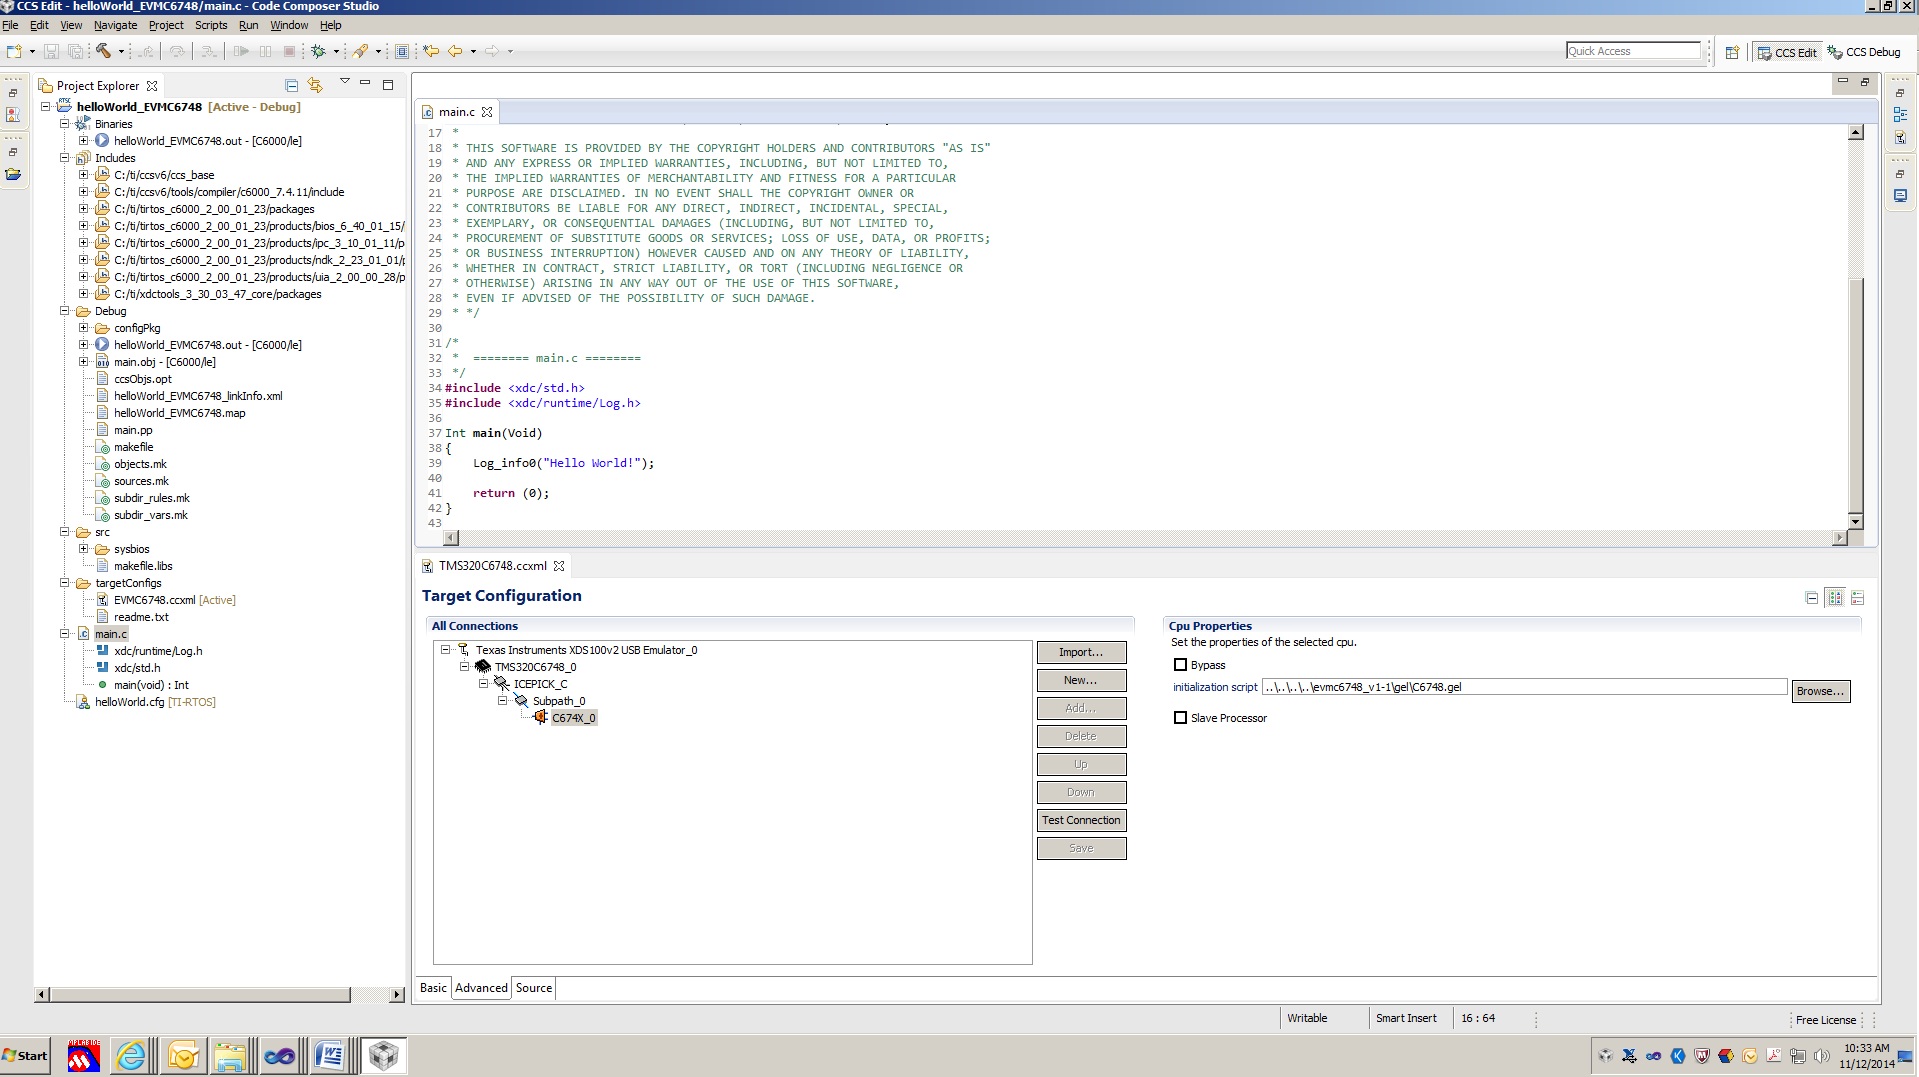Click the editor vertical scrollbar down arrow
Image resolution: width=1919 pixels, height=1077 pixels.
pyautogui.click(x=1856, y=521)
